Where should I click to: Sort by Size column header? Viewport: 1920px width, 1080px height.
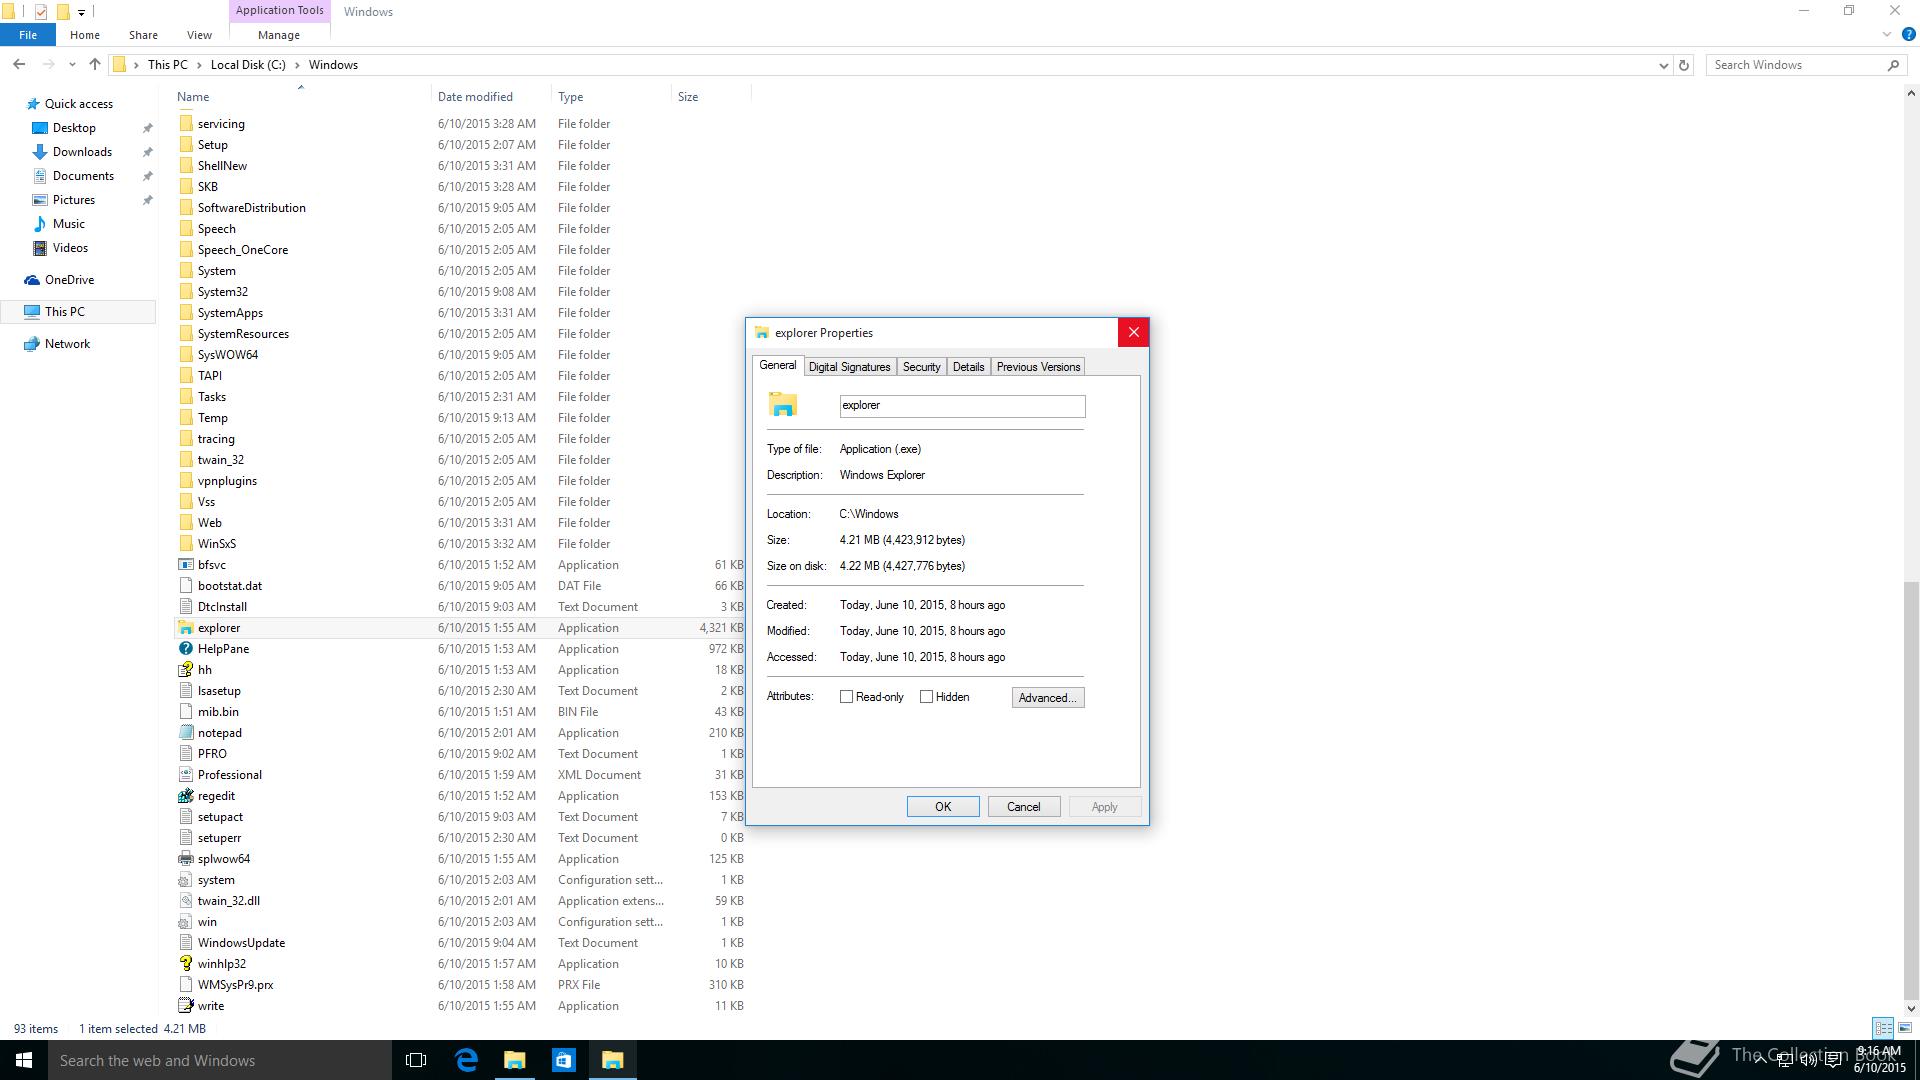point(688,97)
